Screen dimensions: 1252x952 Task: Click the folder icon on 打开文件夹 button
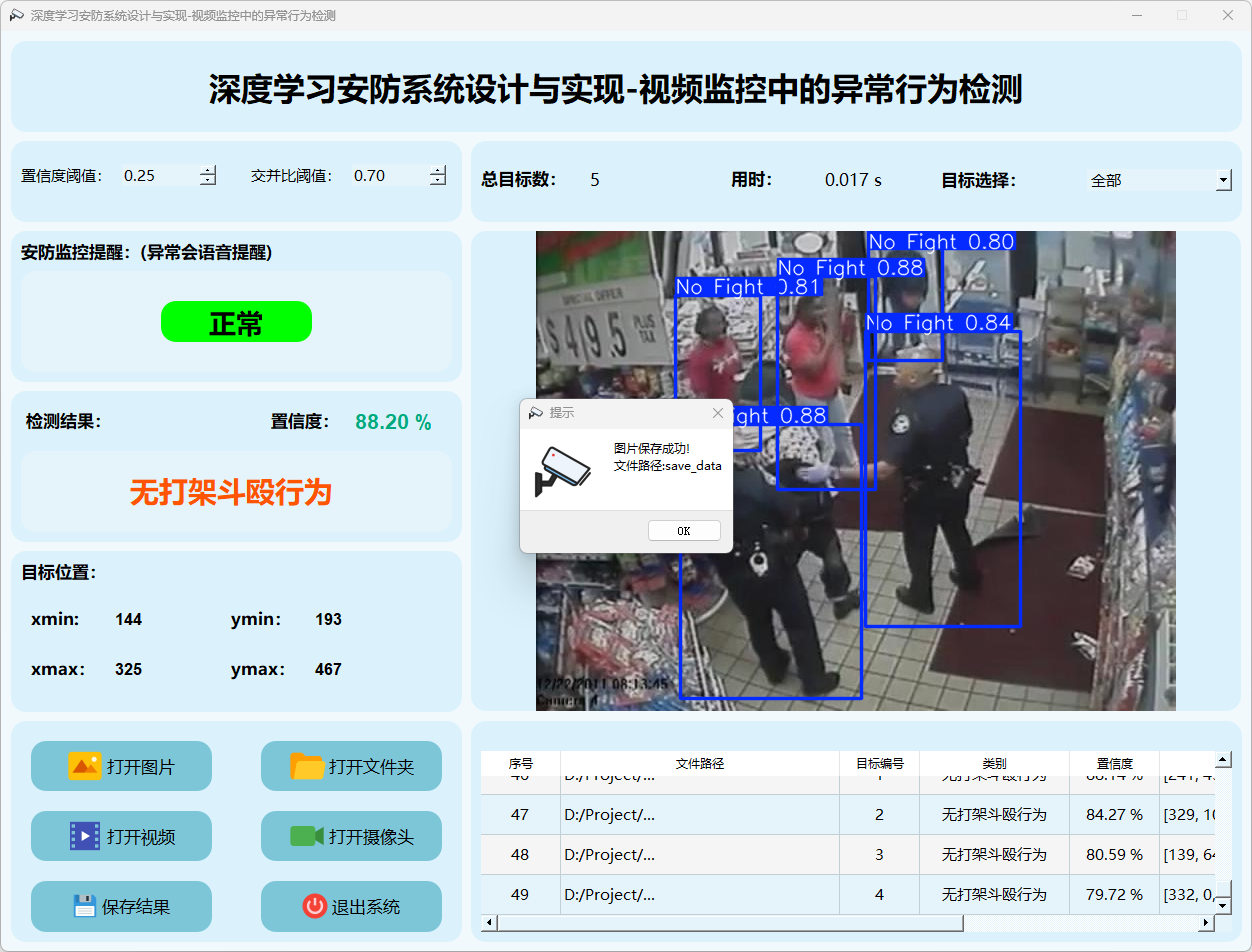(307, 766)
